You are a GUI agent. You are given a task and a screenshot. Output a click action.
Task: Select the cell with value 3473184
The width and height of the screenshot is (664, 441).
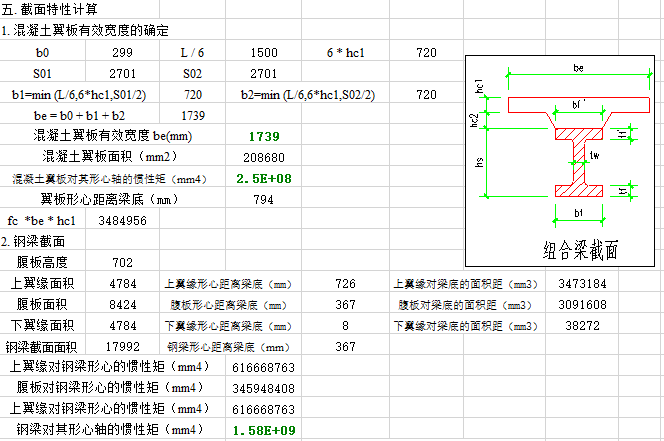click(582, 283)
